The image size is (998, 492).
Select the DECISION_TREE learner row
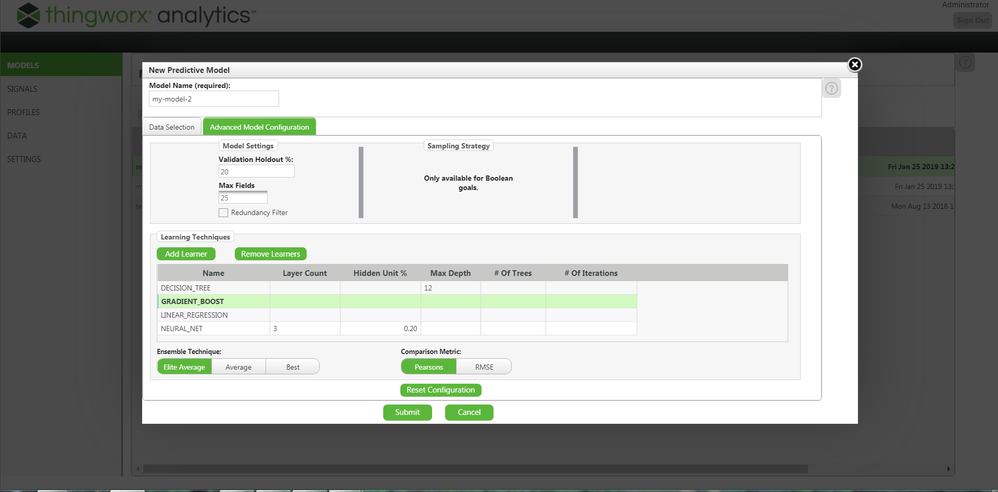point(214,288)
